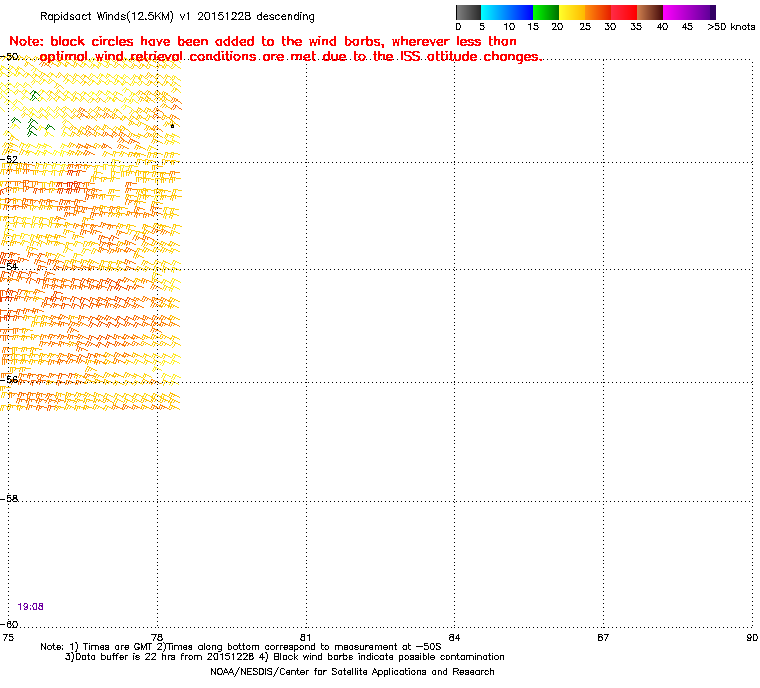
Task: Click the '84' longitude axis label
Action: tap(454, 637)
